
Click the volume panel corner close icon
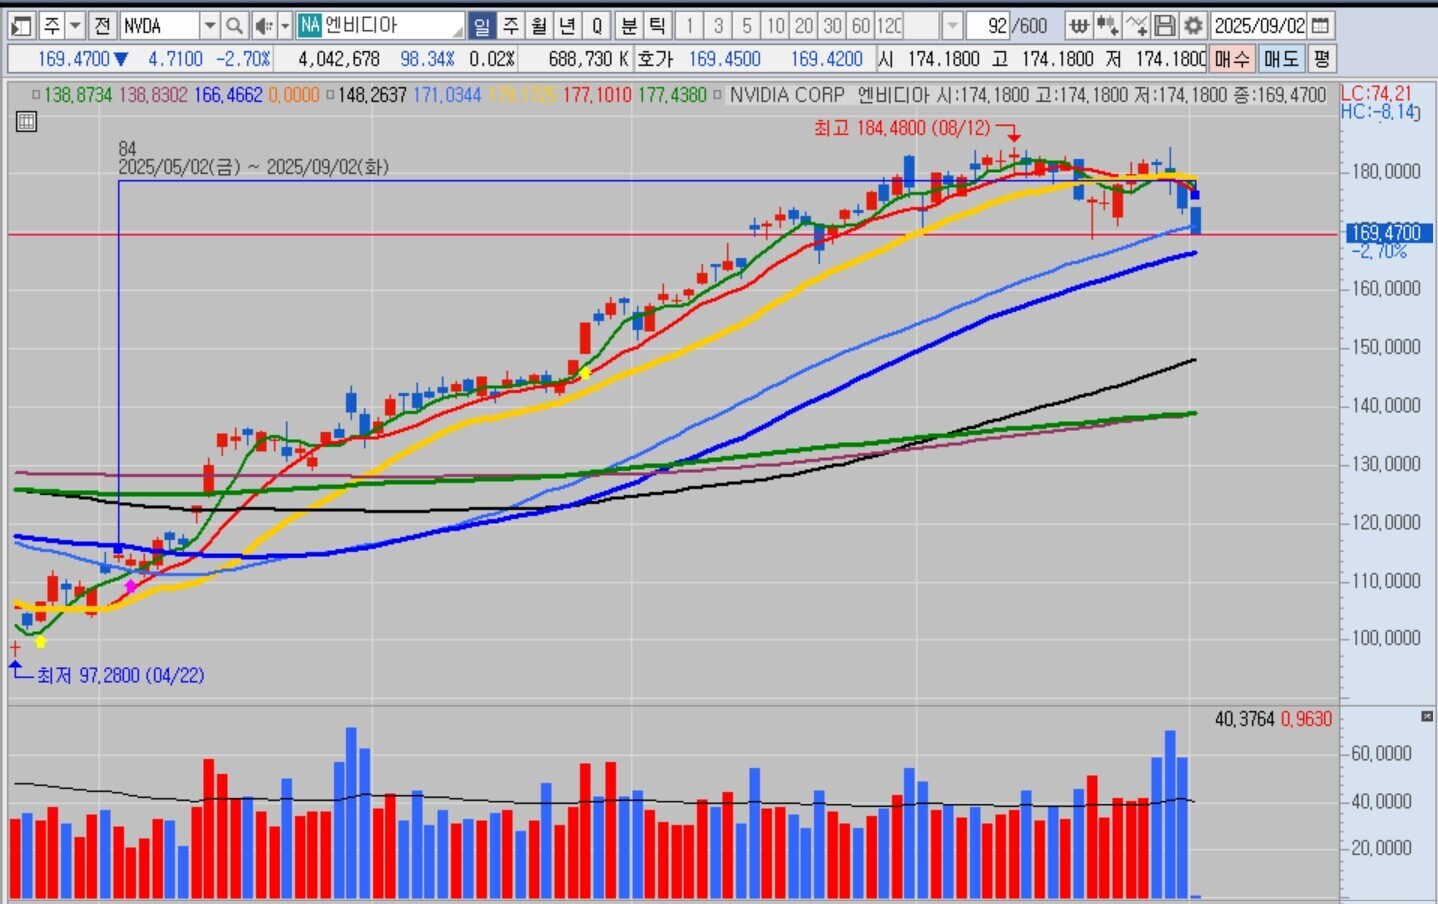tap(1427, 716)
